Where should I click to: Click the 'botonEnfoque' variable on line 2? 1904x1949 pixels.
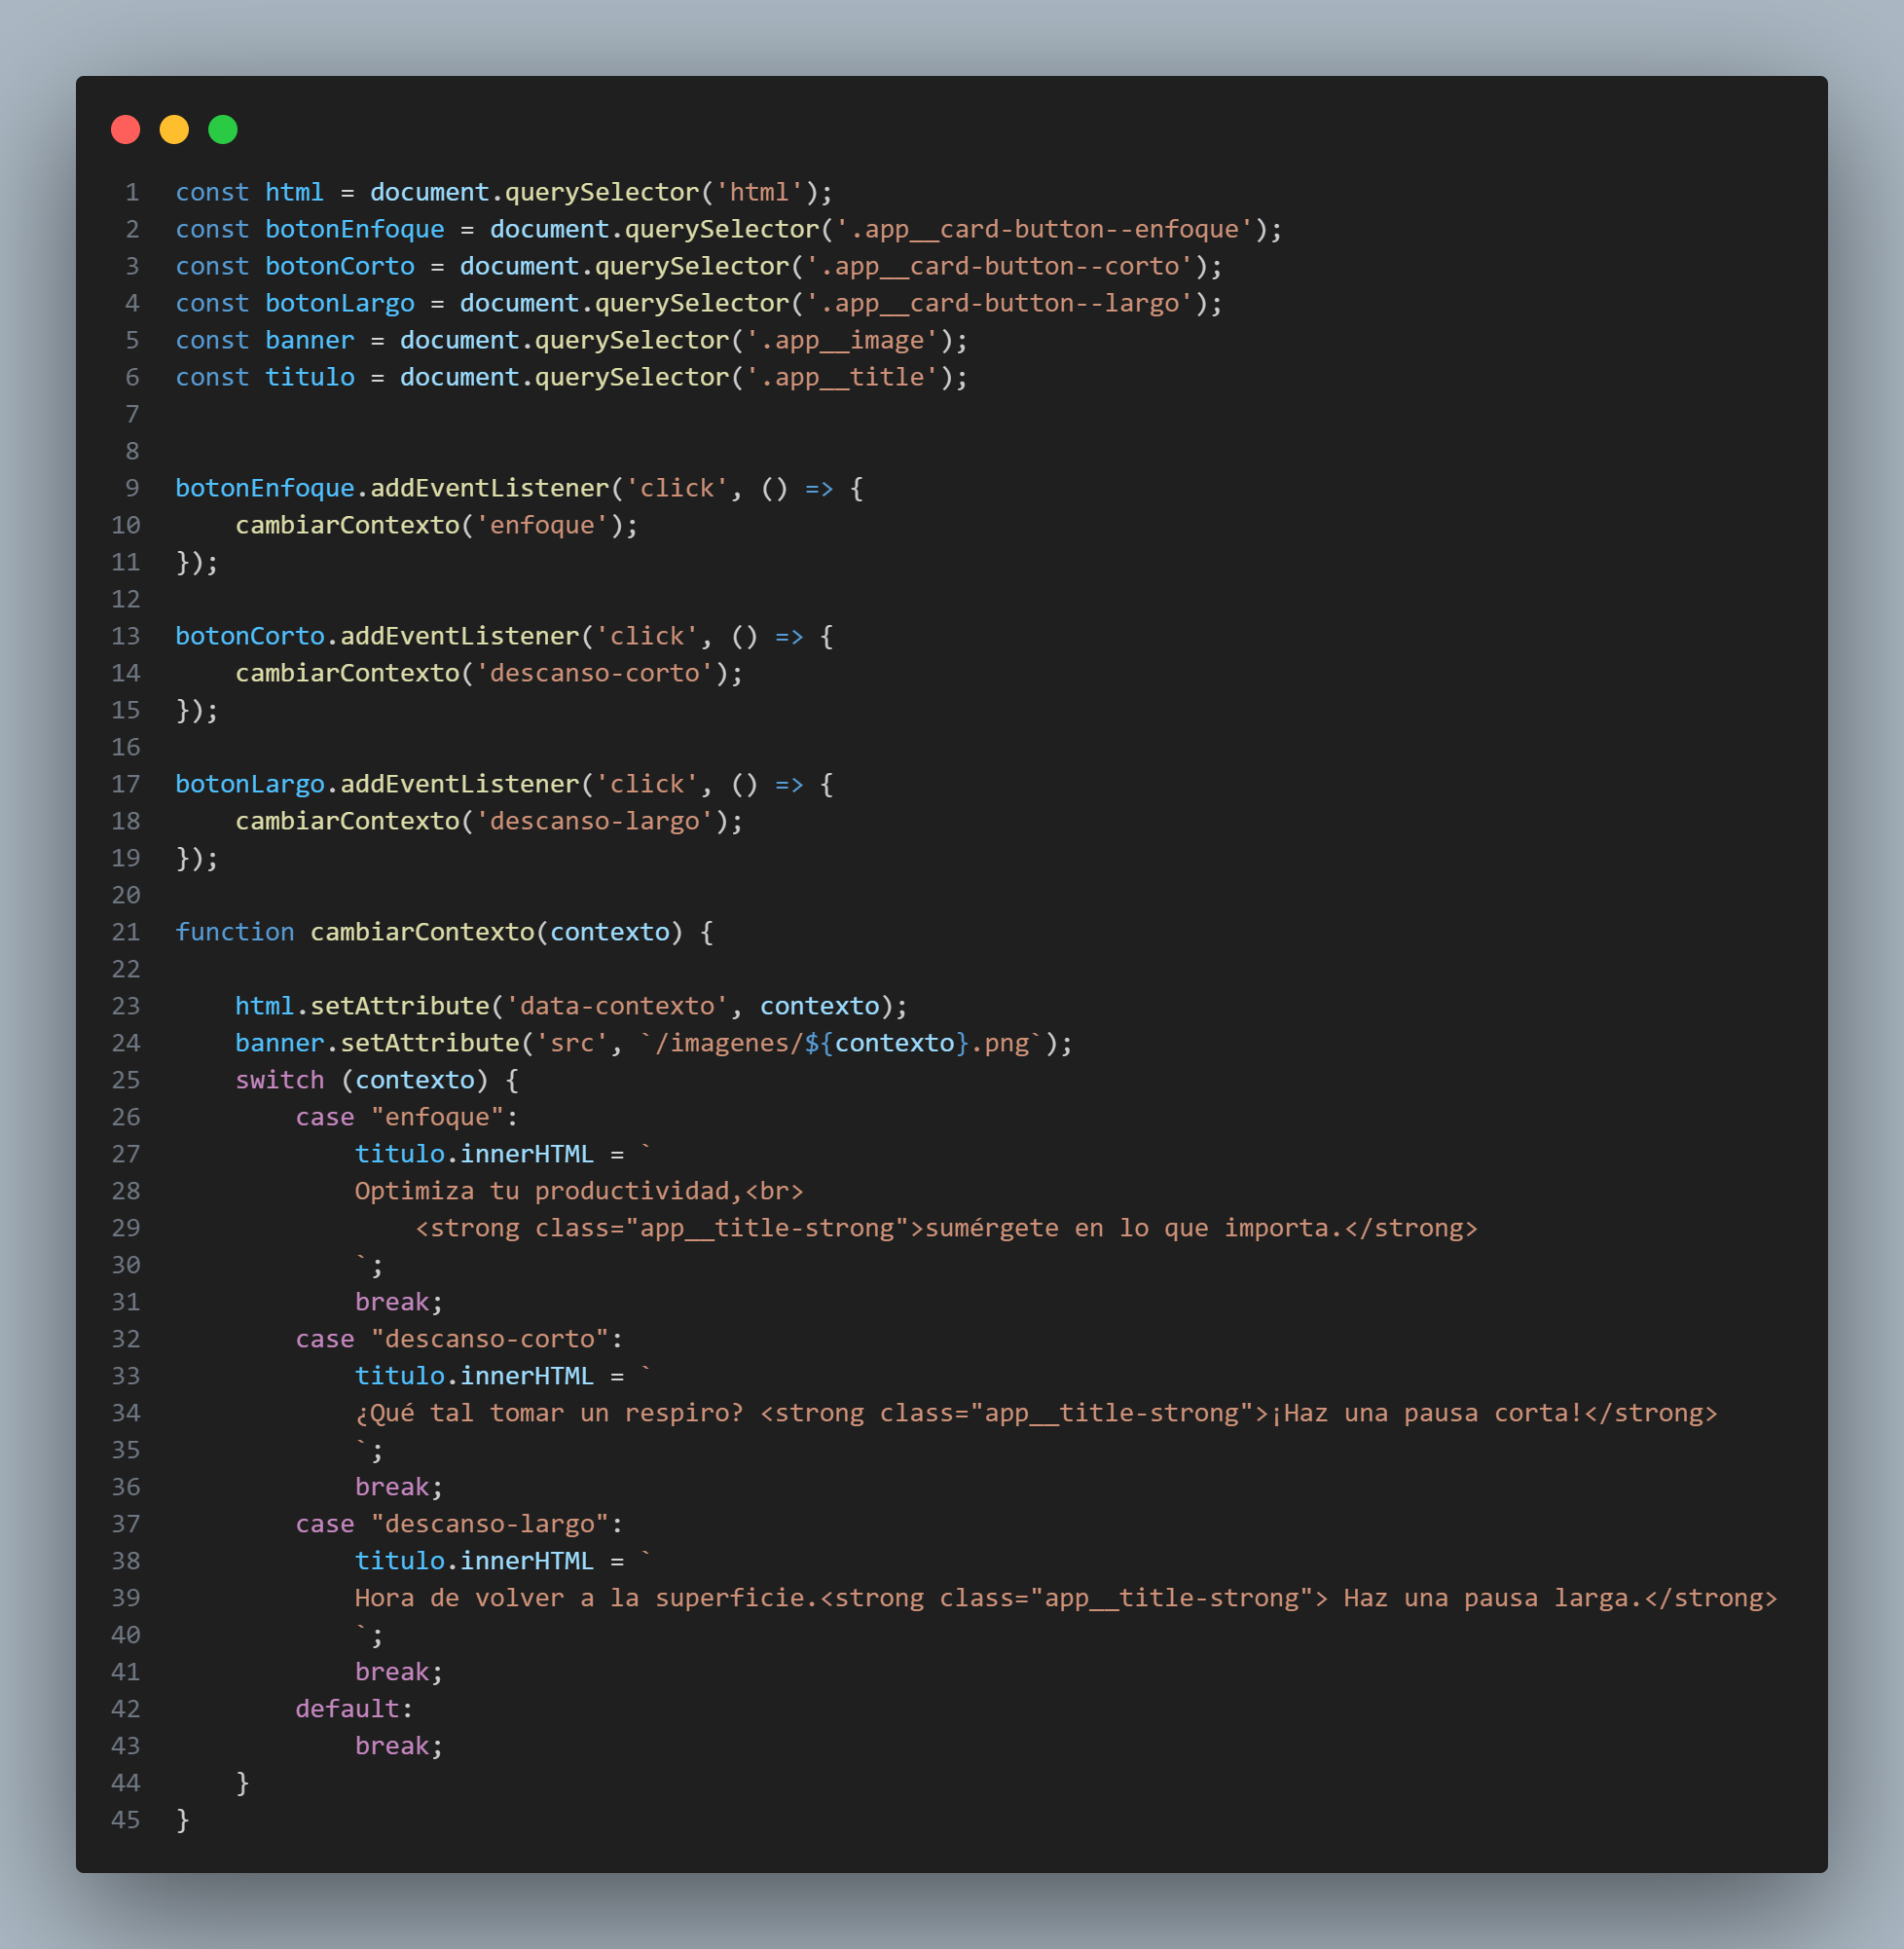click(x=355, y=229)
